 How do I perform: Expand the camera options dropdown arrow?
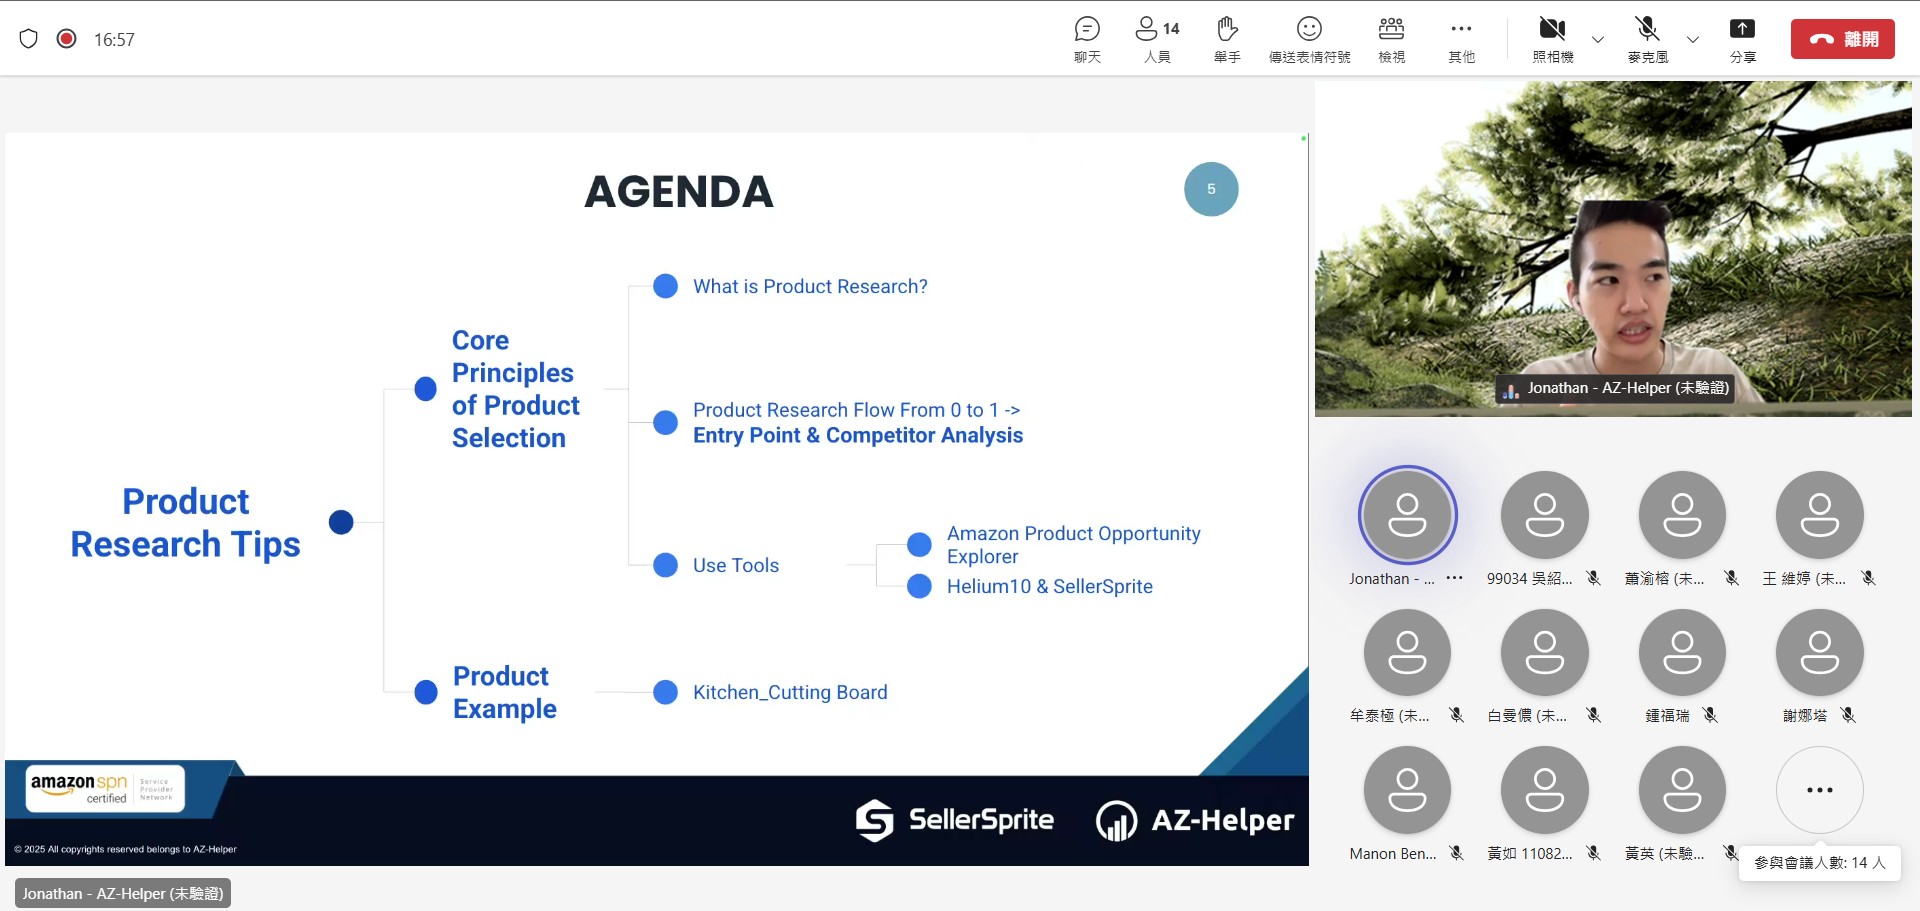click(x=1598, y=40)
